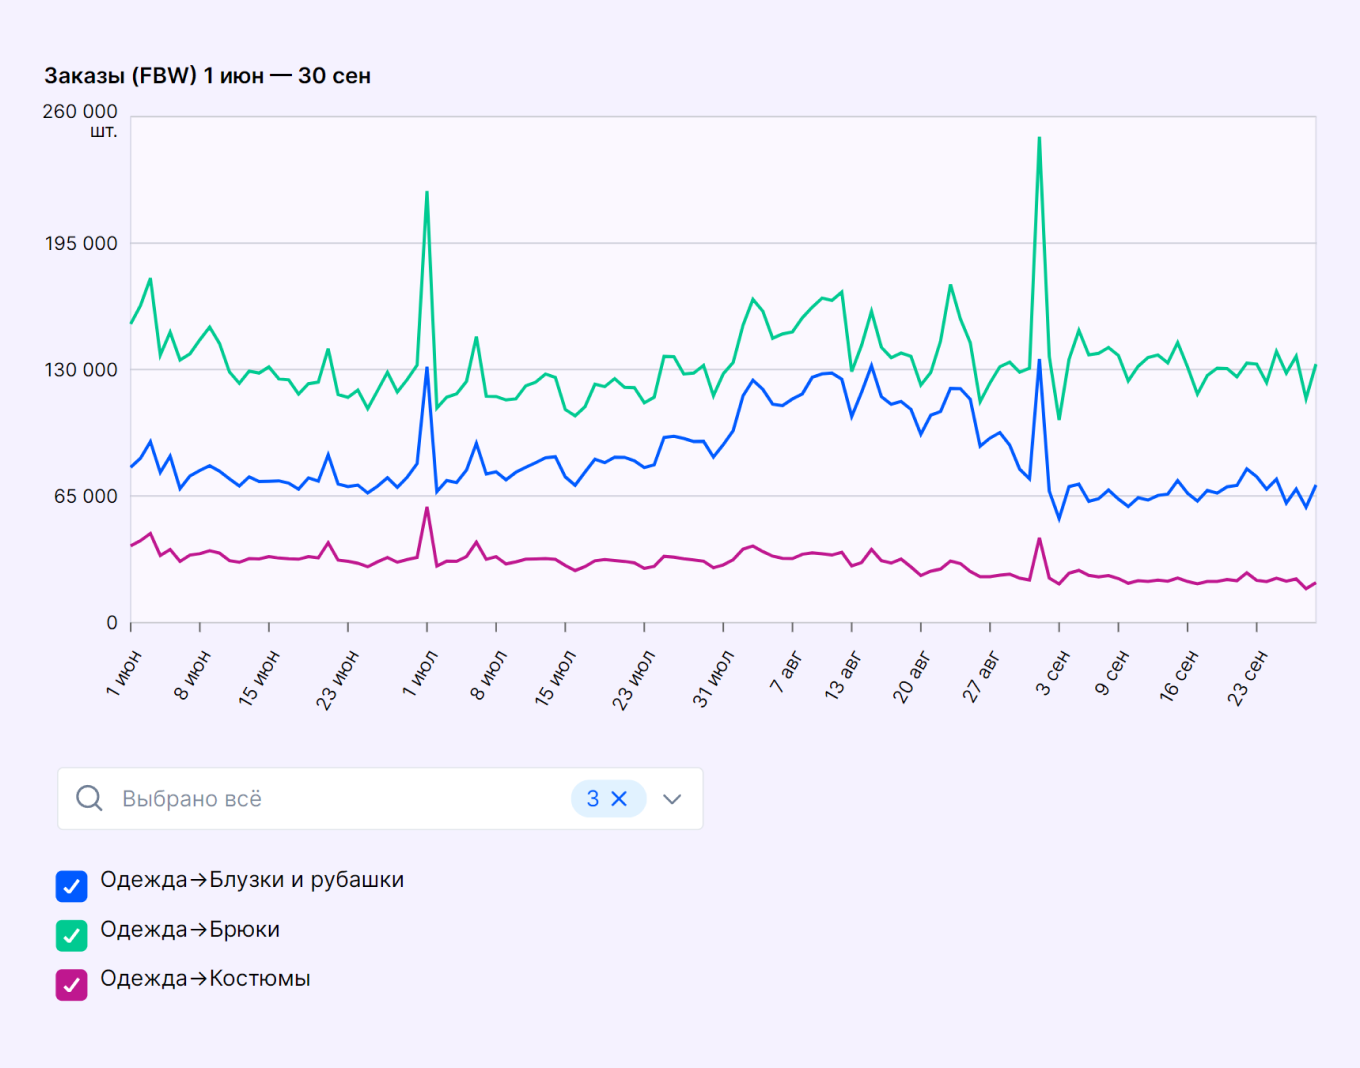Click the 1 июл date label
This screenshot has height=1068, width=1360.
[420, 673]
